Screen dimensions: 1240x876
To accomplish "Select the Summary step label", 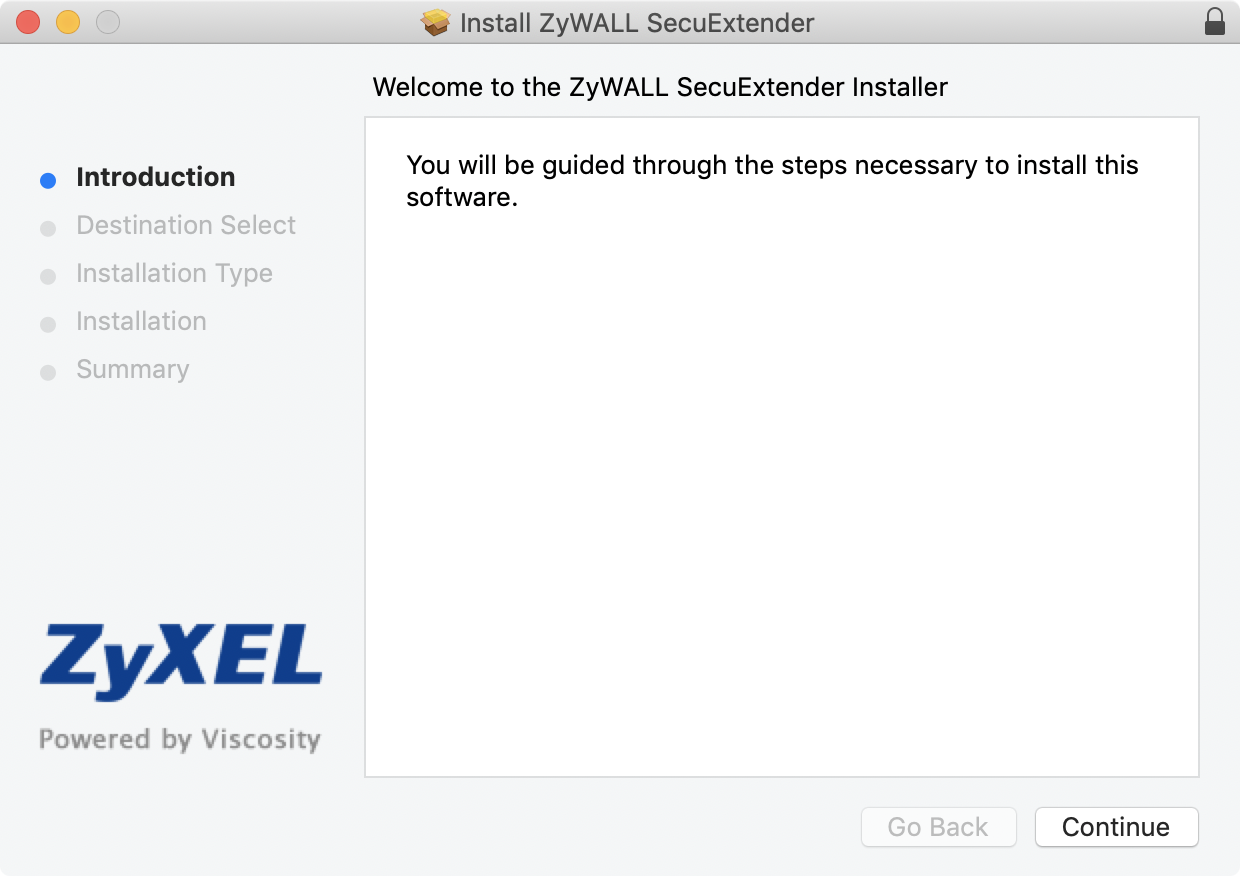I will 132,369.
